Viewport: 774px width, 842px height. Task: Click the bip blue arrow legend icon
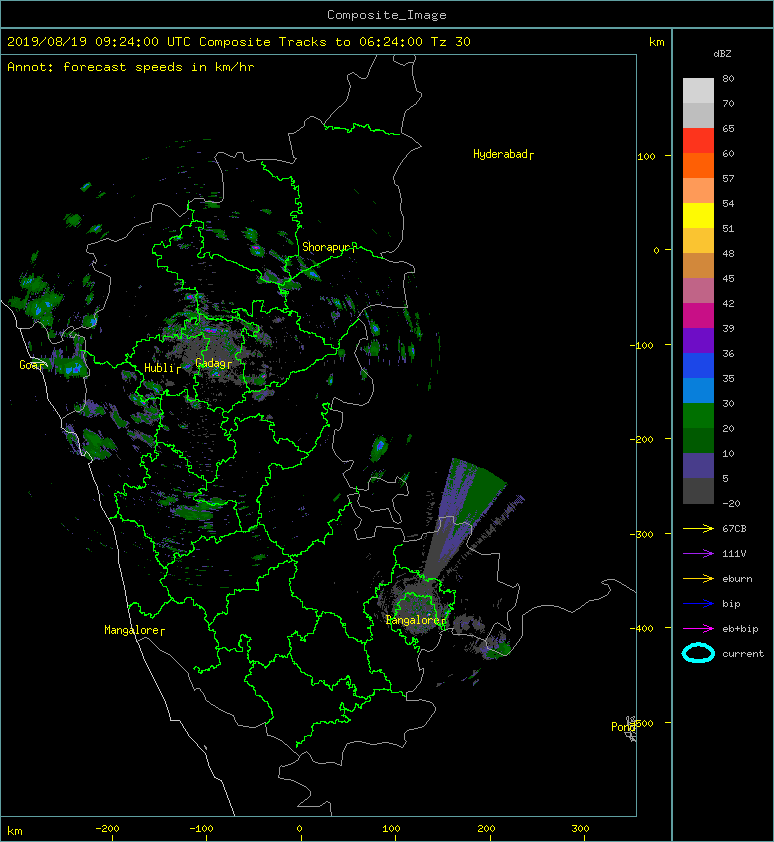click(698, 604)
